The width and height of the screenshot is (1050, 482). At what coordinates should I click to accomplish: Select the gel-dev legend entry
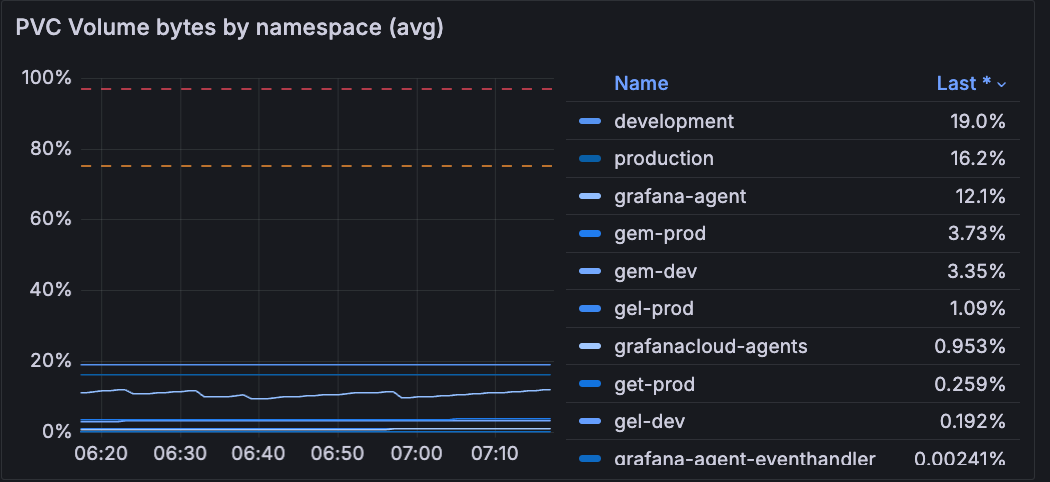click(649, 422)
